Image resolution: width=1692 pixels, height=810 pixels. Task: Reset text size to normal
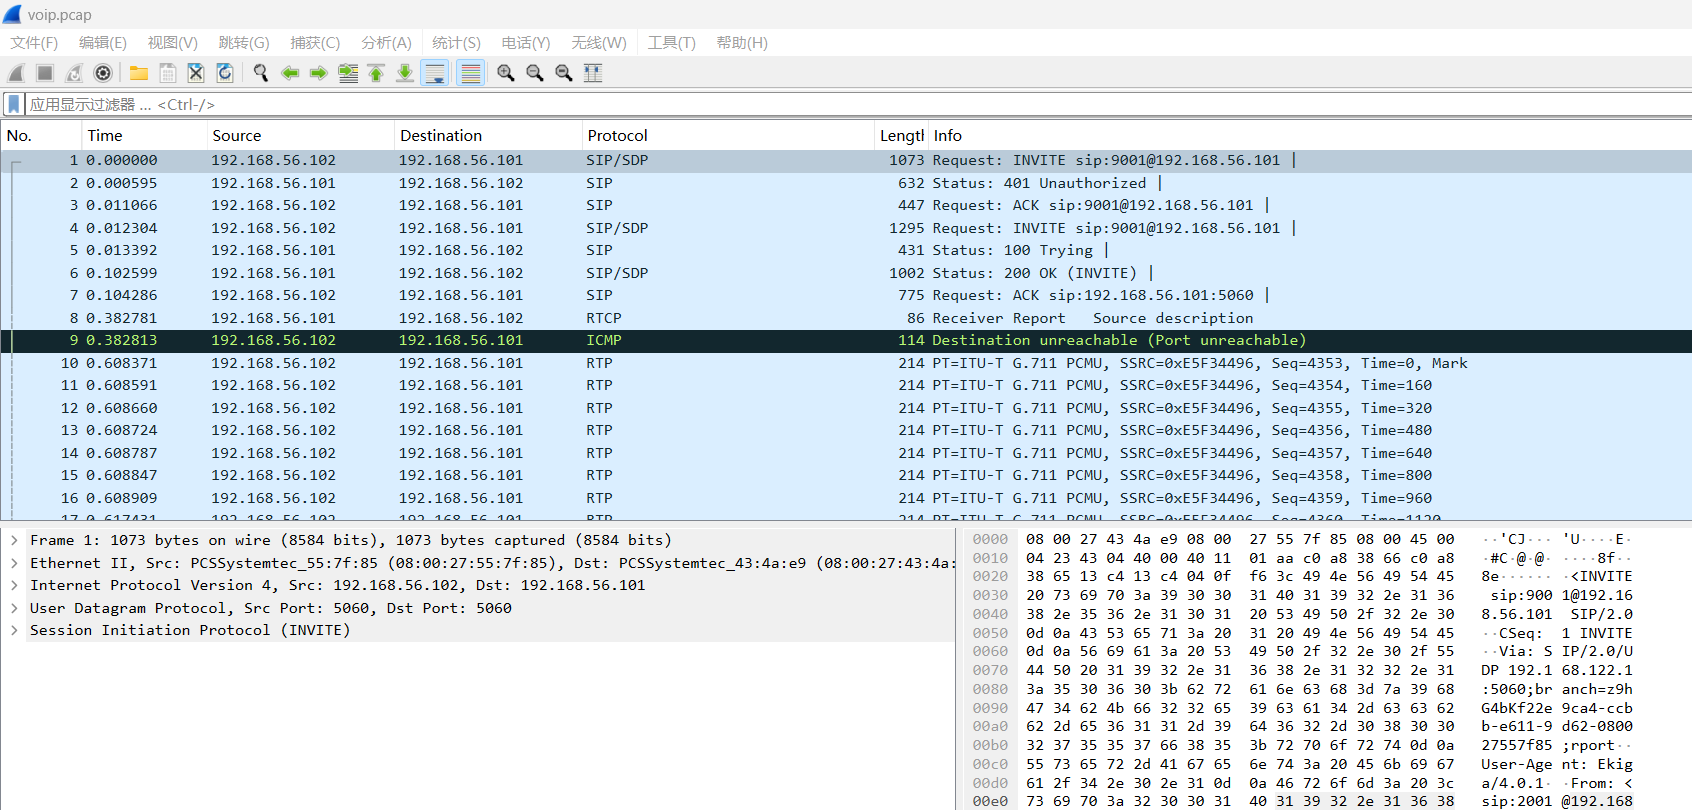(564, 73)
